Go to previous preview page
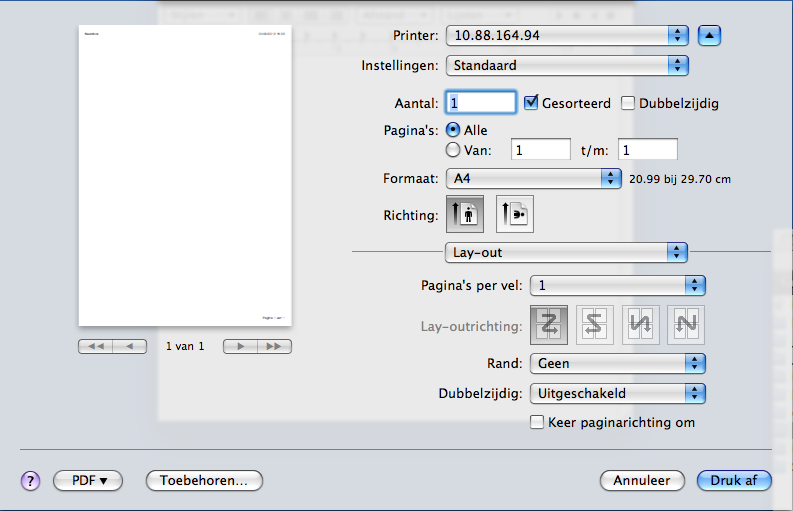Screen dimensions: 793x511 pyautogui.click(x=130, y=347)
